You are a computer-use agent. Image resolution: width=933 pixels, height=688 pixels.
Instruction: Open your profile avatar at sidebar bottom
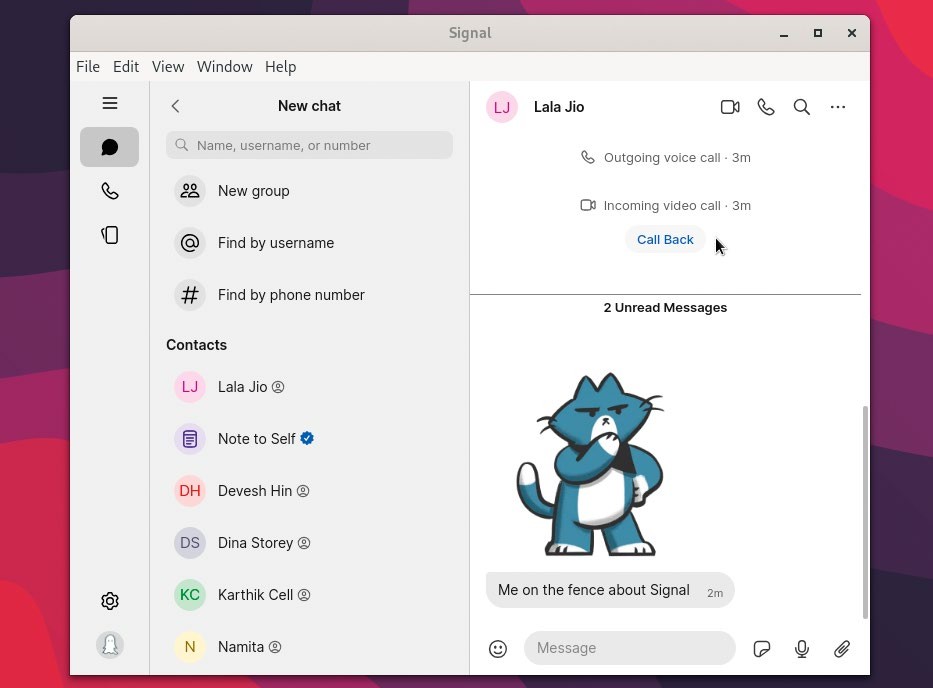click(109, 645)
